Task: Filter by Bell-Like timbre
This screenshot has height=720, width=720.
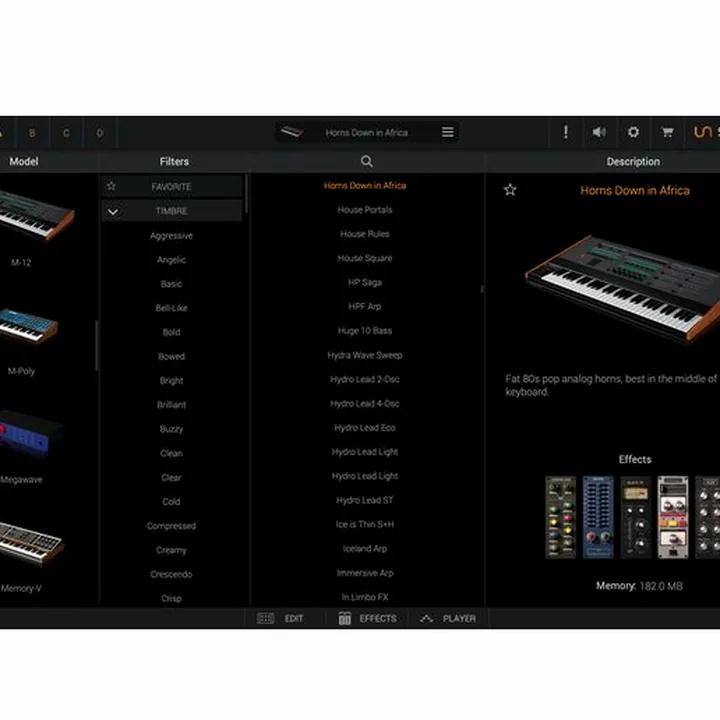Action: click(x=171, y=308)
